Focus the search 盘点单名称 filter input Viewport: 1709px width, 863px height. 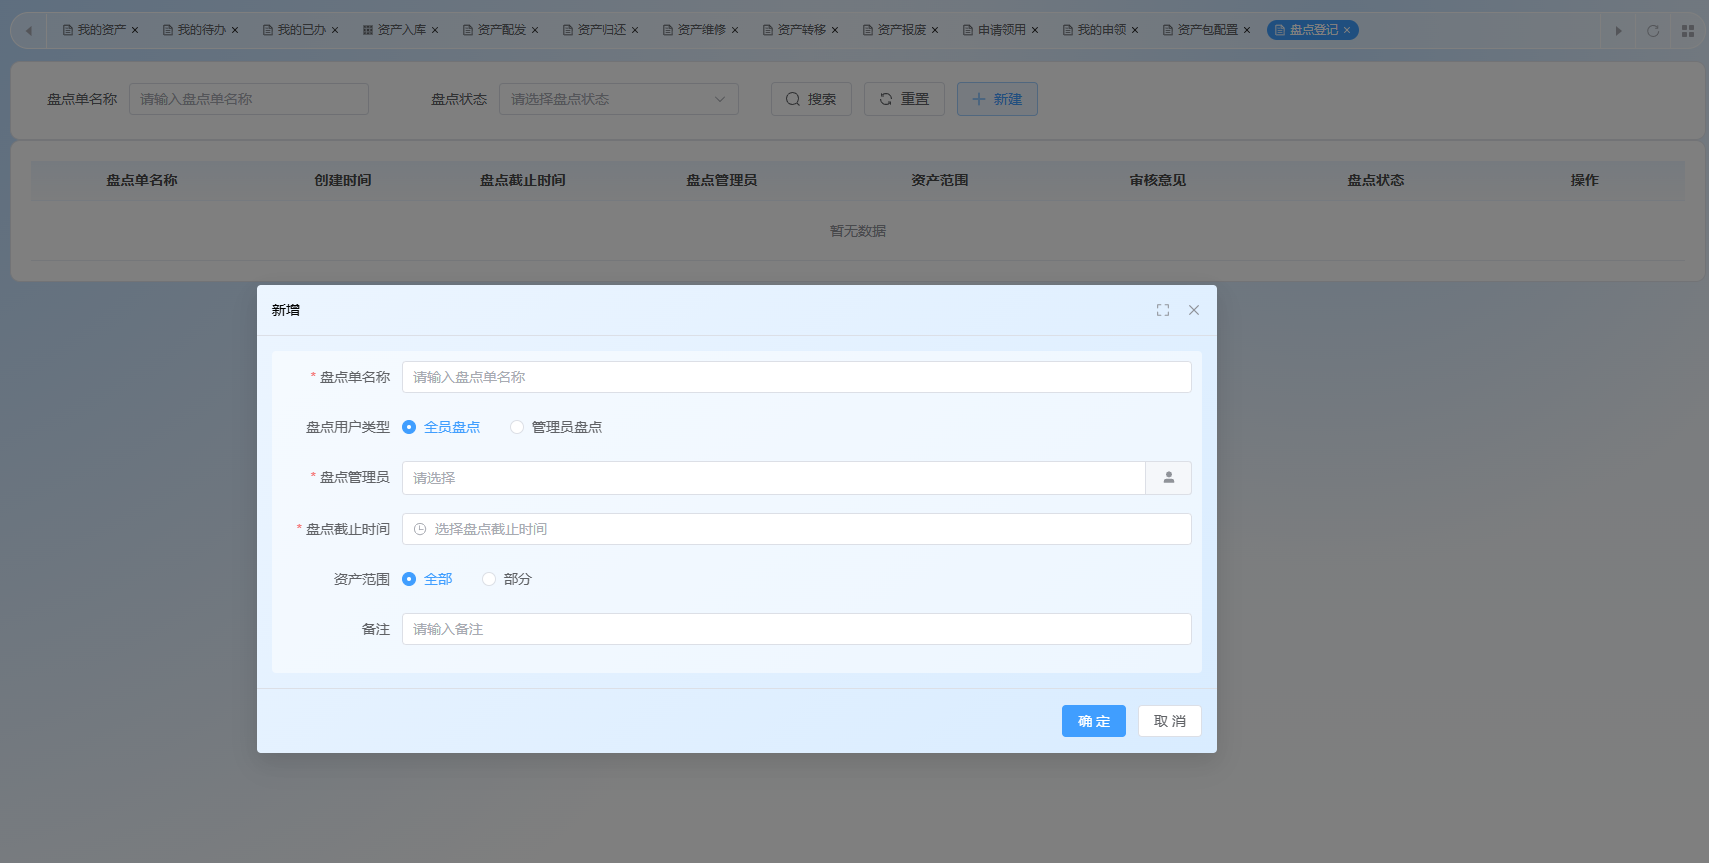249,99
